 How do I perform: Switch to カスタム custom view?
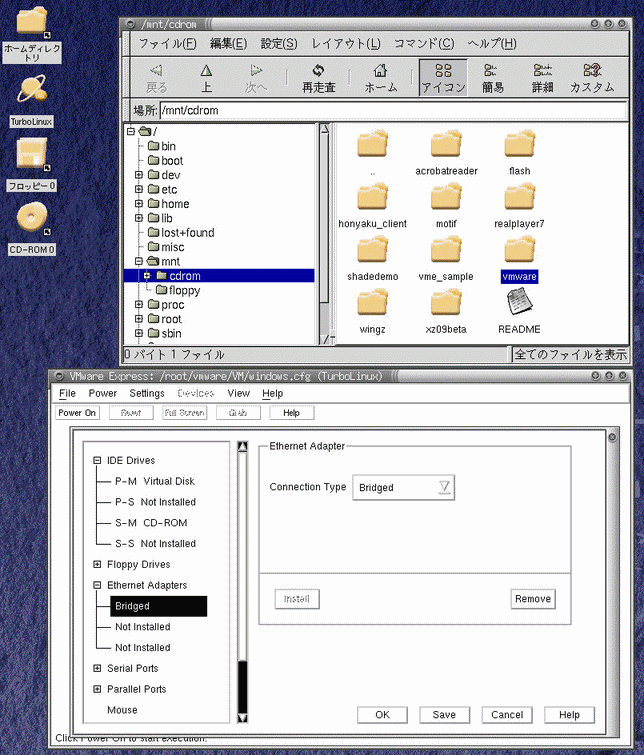[592, 78]
